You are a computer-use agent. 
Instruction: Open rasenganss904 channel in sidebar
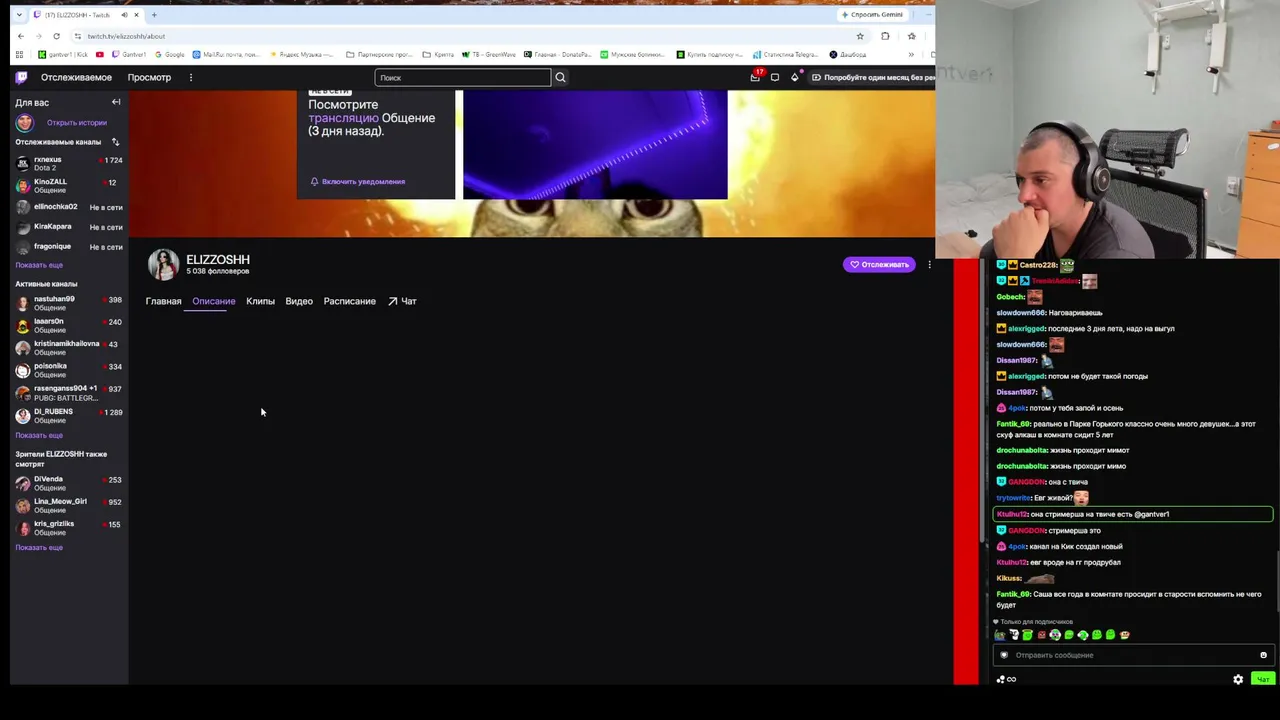tap(69, 392)
